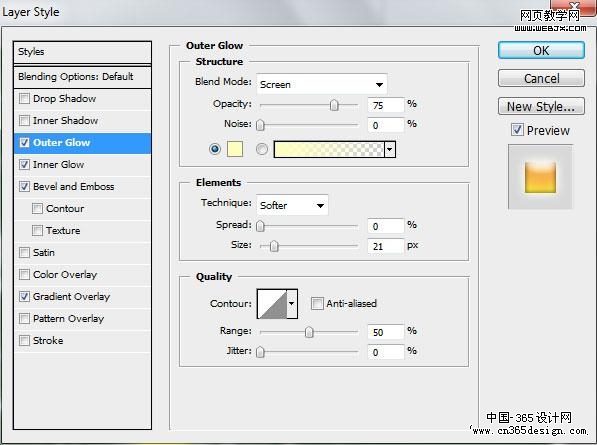Open the Blend Mode dropdown
Image resolution: width=597 pixels, height=445 pixels.
[x=322, y=84]
